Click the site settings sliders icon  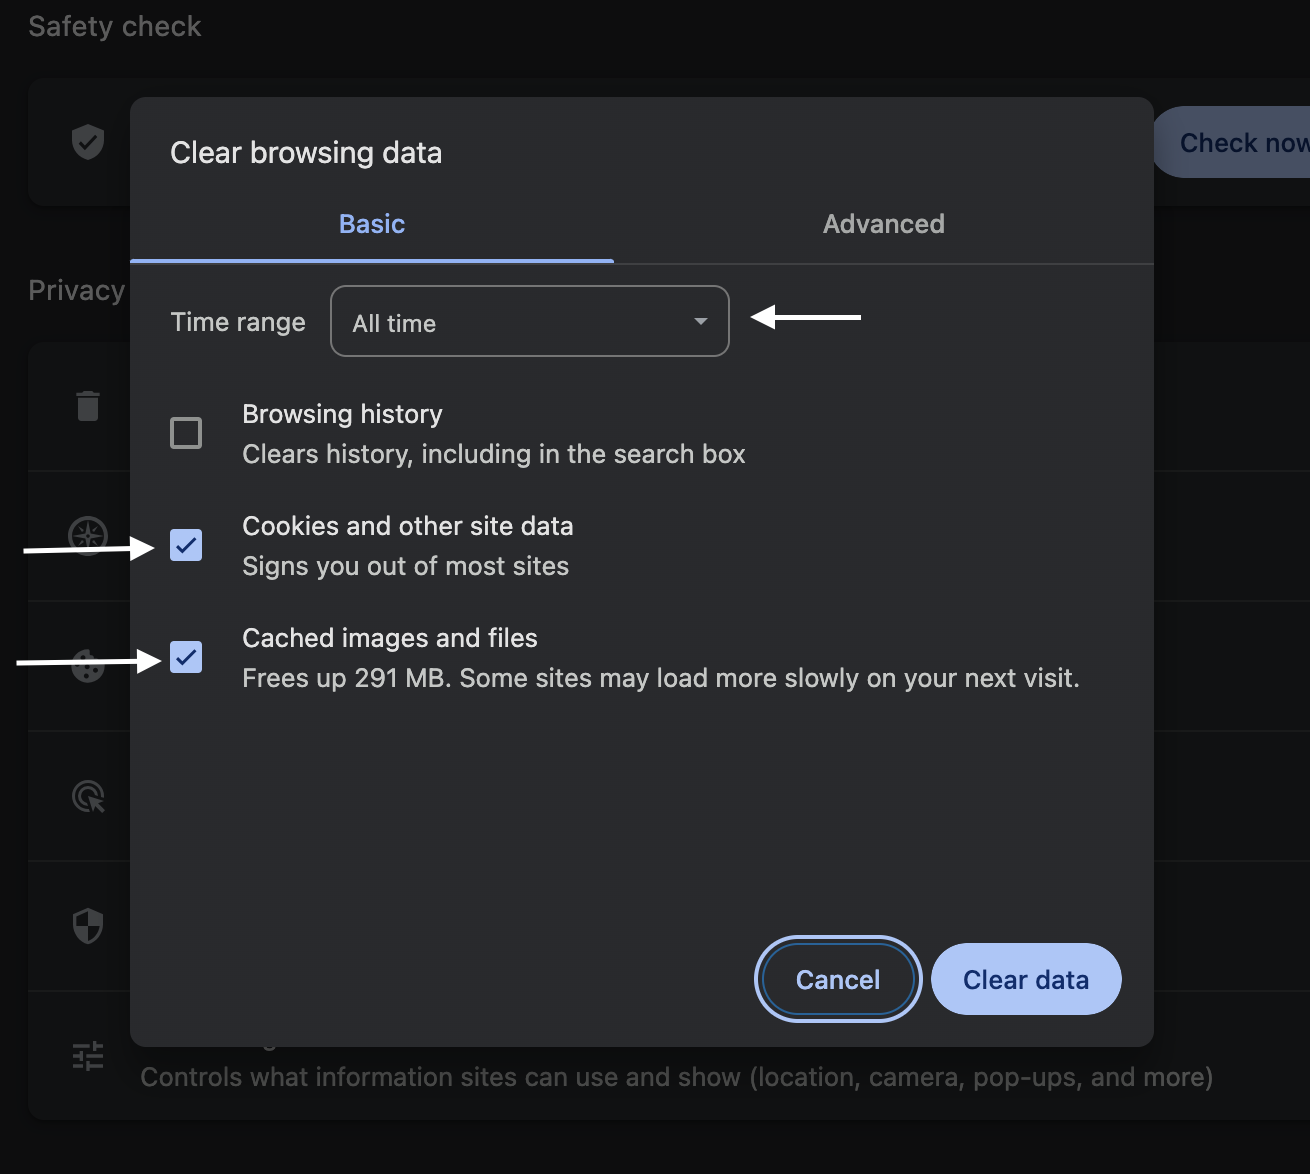(88, 1056)
